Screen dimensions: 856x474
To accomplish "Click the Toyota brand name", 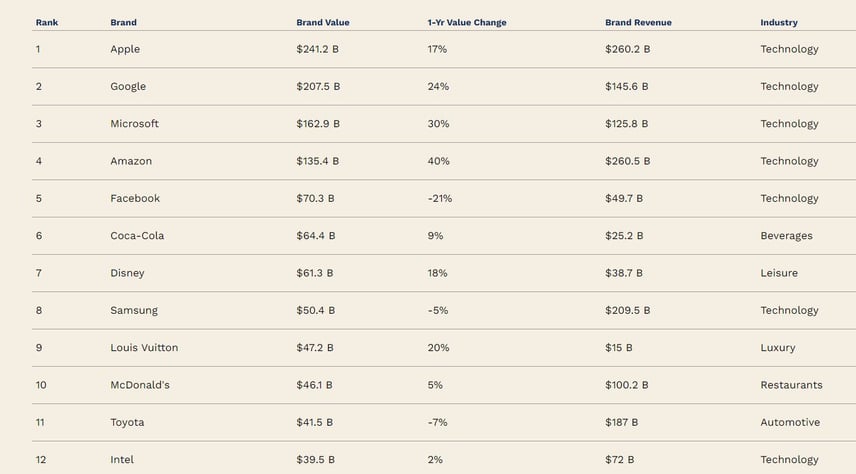I will [127, 422].
